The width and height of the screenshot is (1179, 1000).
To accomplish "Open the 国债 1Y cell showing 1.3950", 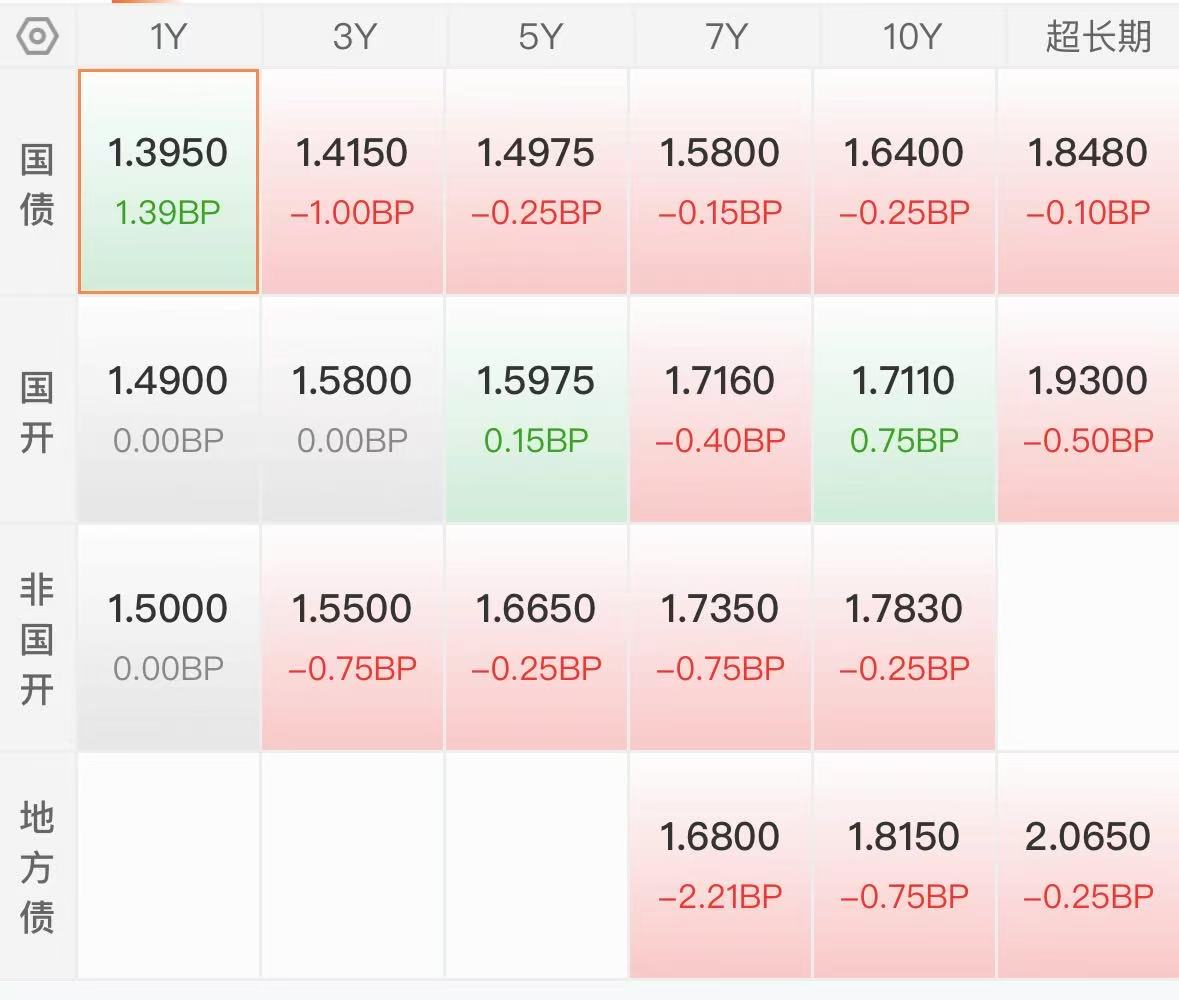I will click(x=168, y=181).
